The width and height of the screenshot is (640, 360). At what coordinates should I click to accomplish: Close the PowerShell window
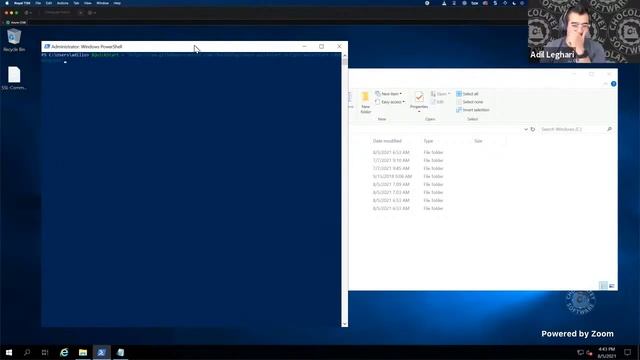coord(339,47)
